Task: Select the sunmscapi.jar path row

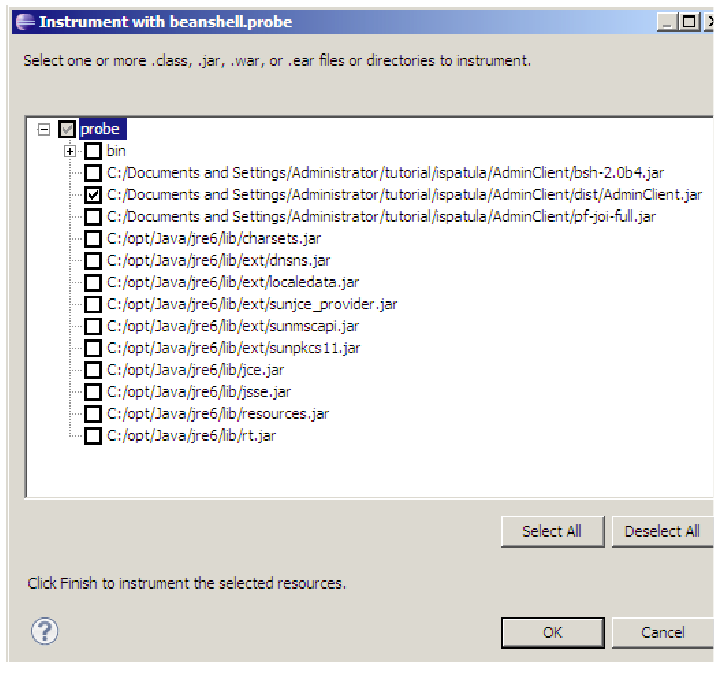Action: tap(233, 326)
